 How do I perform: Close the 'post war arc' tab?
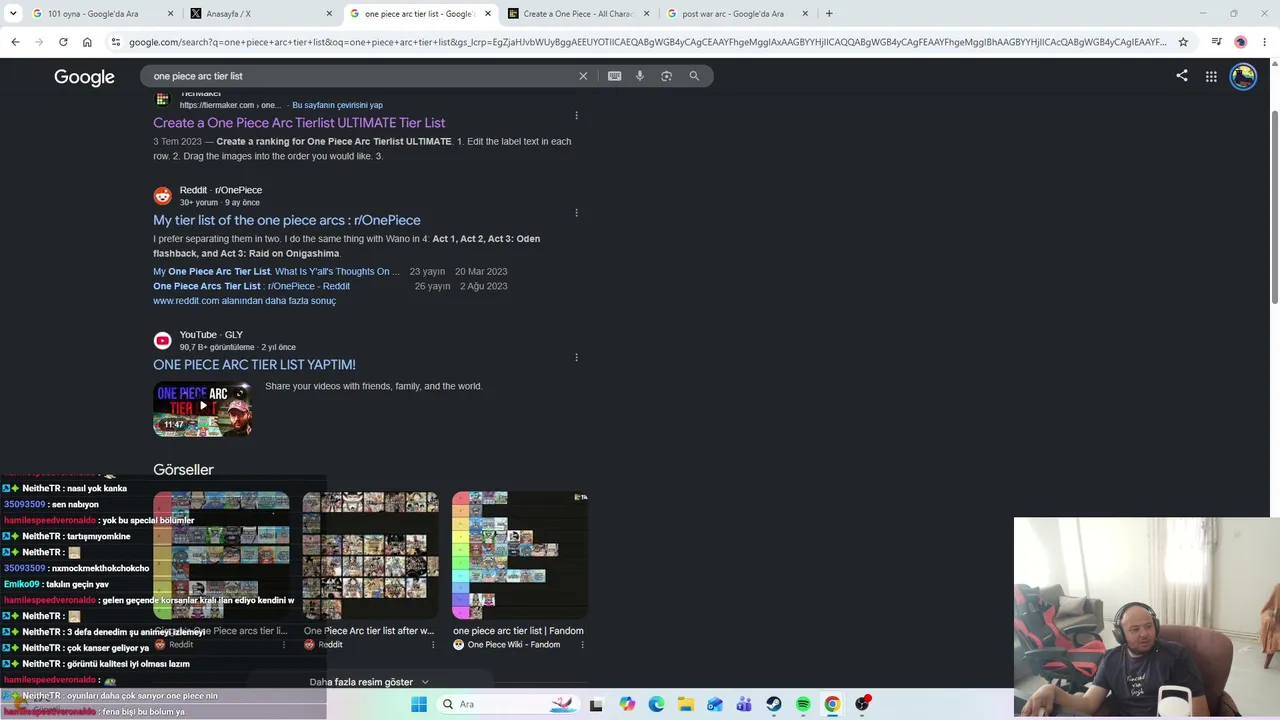coord(805,14)
